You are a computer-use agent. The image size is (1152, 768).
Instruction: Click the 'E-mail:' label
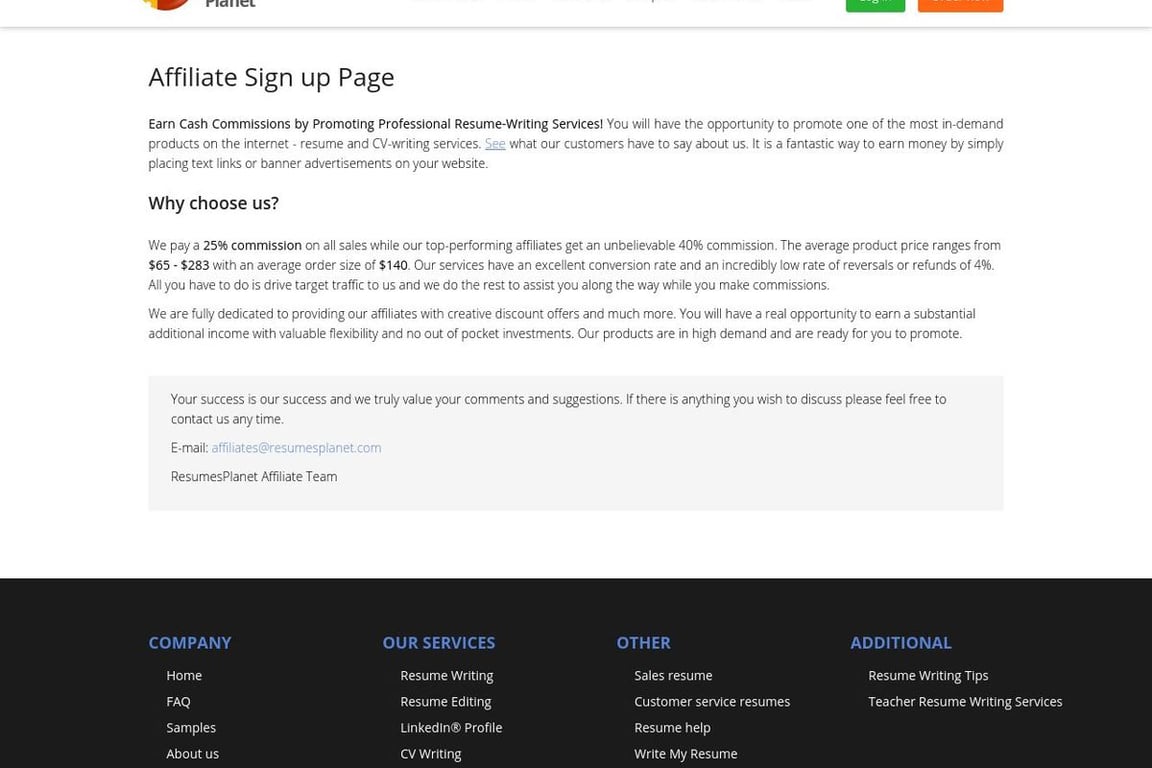click(x=190, y=448)
